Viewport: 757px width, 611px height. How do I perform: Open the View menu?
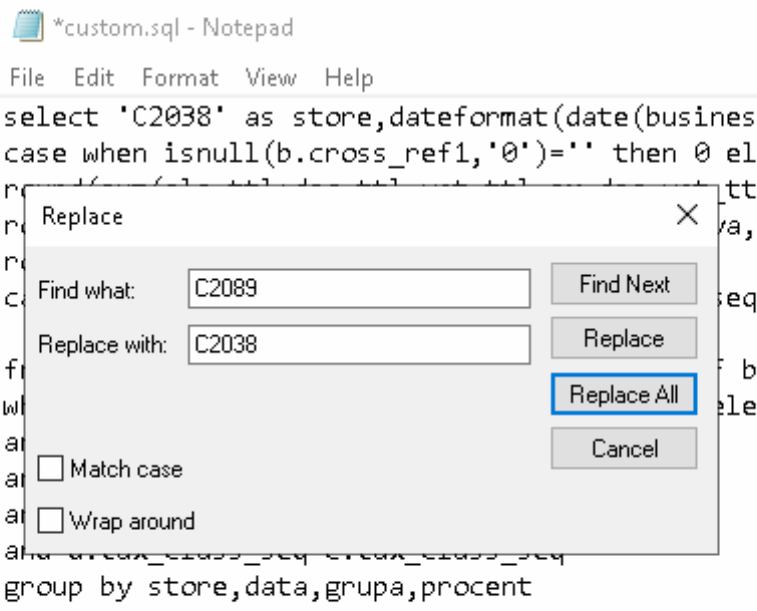pyautogui.click(x=271, y=77)
